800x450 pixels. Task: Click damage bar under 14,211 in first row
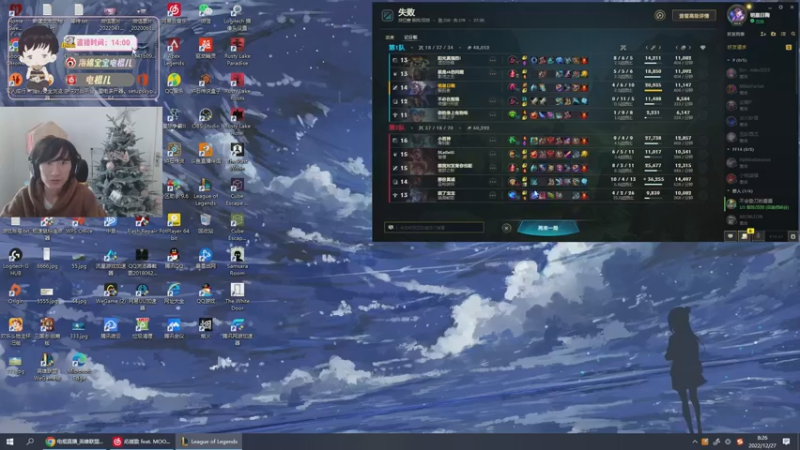tap(653, 63)
